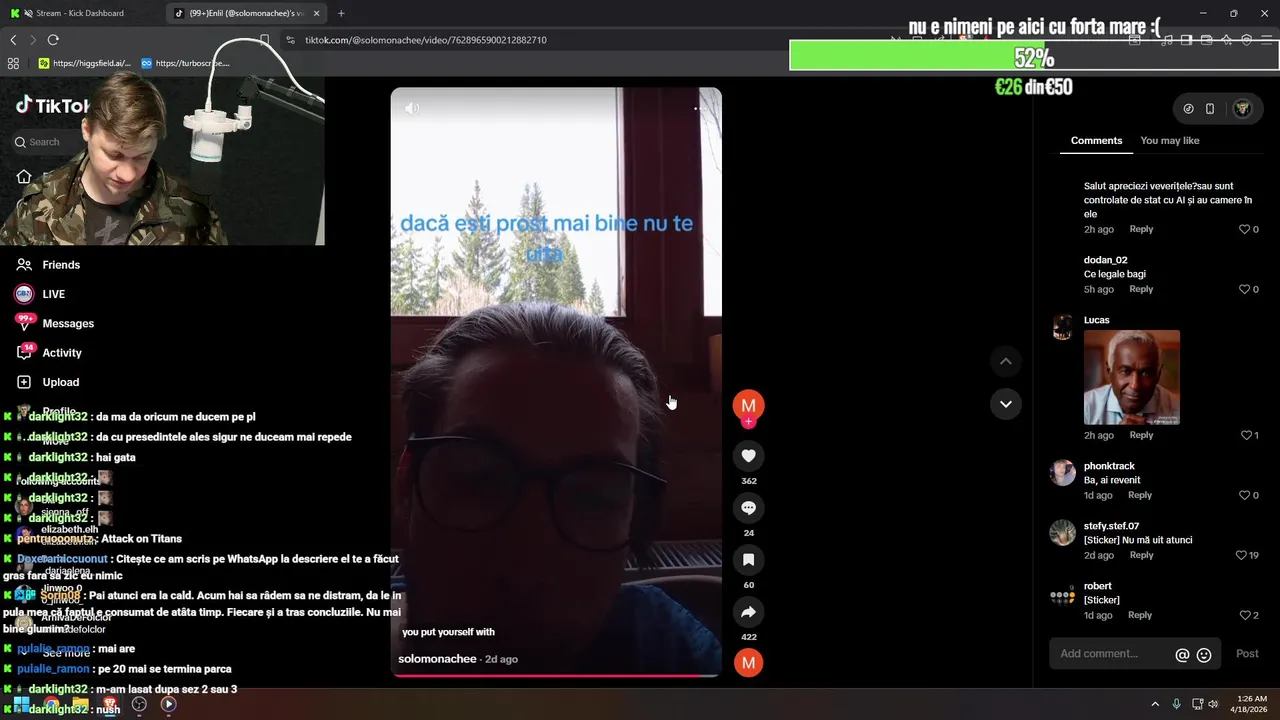Open Messages in TikTok sidebar
This screenshot has height=720, width=1280.
pyautogui.click(x=55, y=323)
